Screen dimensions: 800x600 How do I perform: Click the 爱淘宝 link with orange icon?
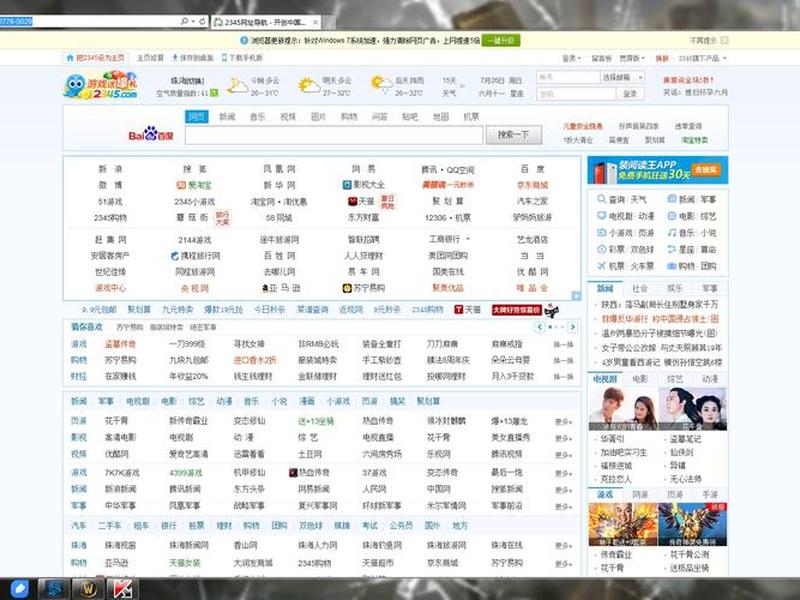click(194, 185)
